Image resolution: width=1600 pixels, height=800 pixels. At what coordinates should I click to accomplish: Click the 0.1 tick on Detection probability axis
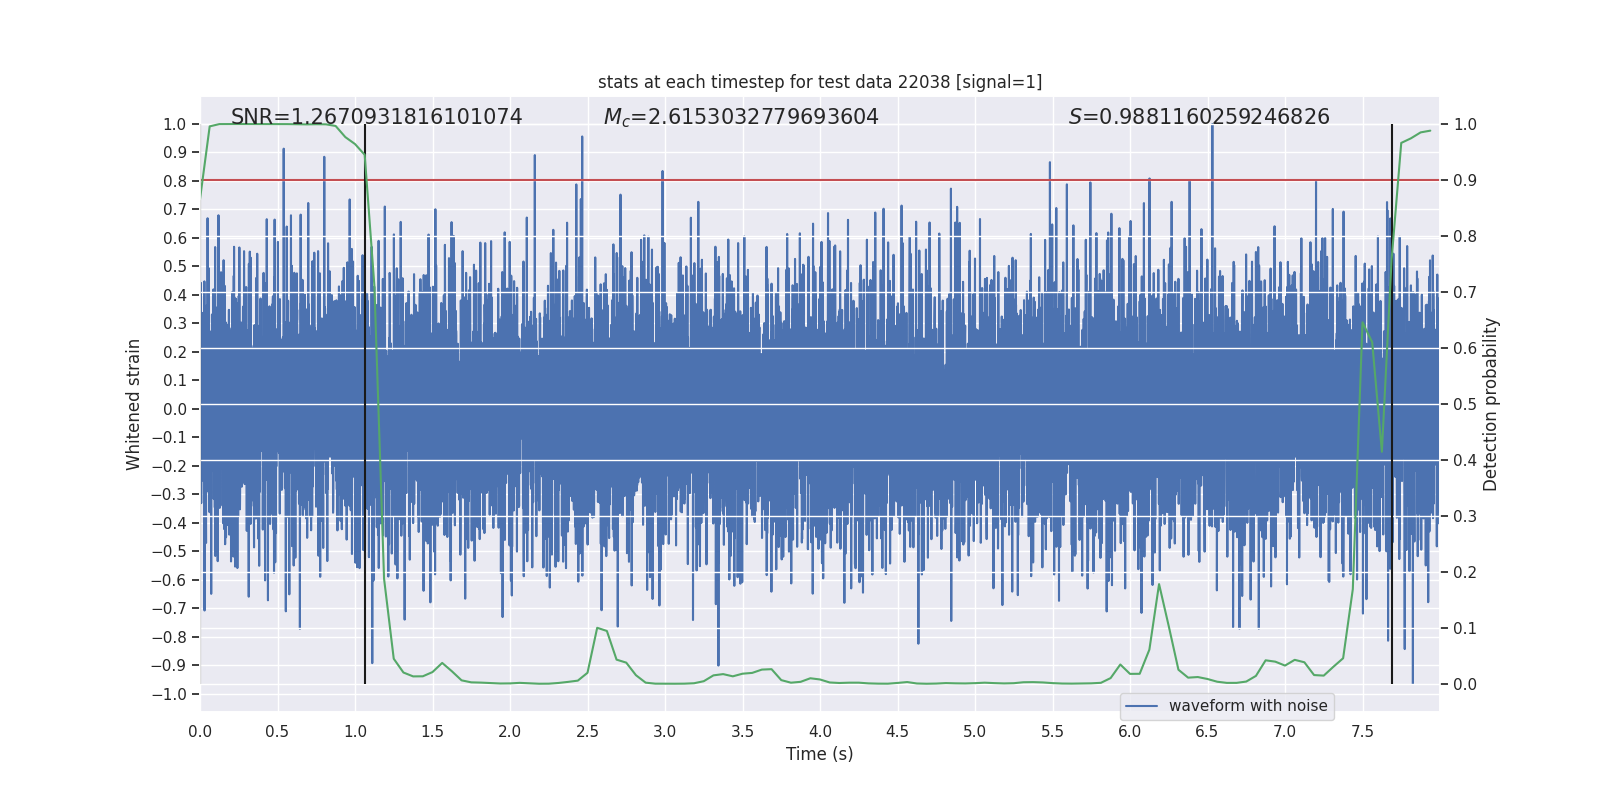(1465, 629)
